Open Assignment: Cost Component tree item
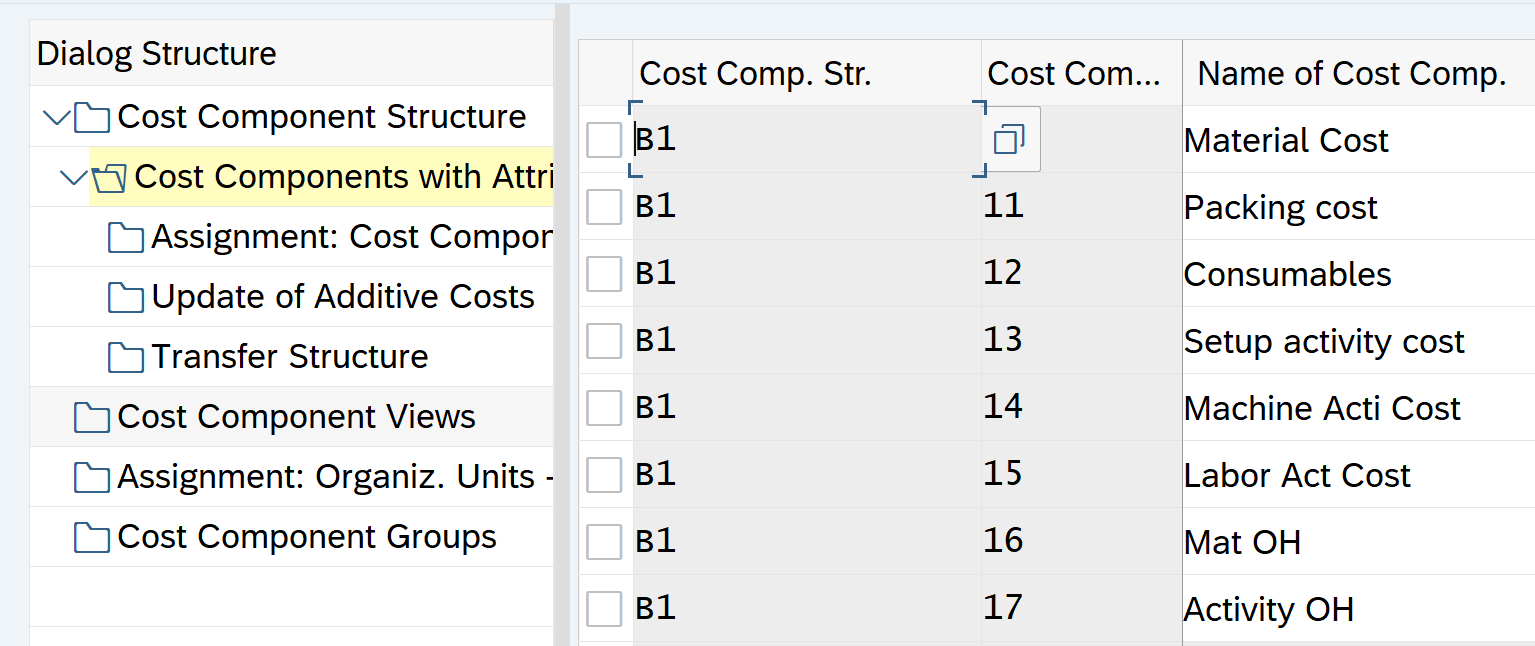 click(350, 237)
